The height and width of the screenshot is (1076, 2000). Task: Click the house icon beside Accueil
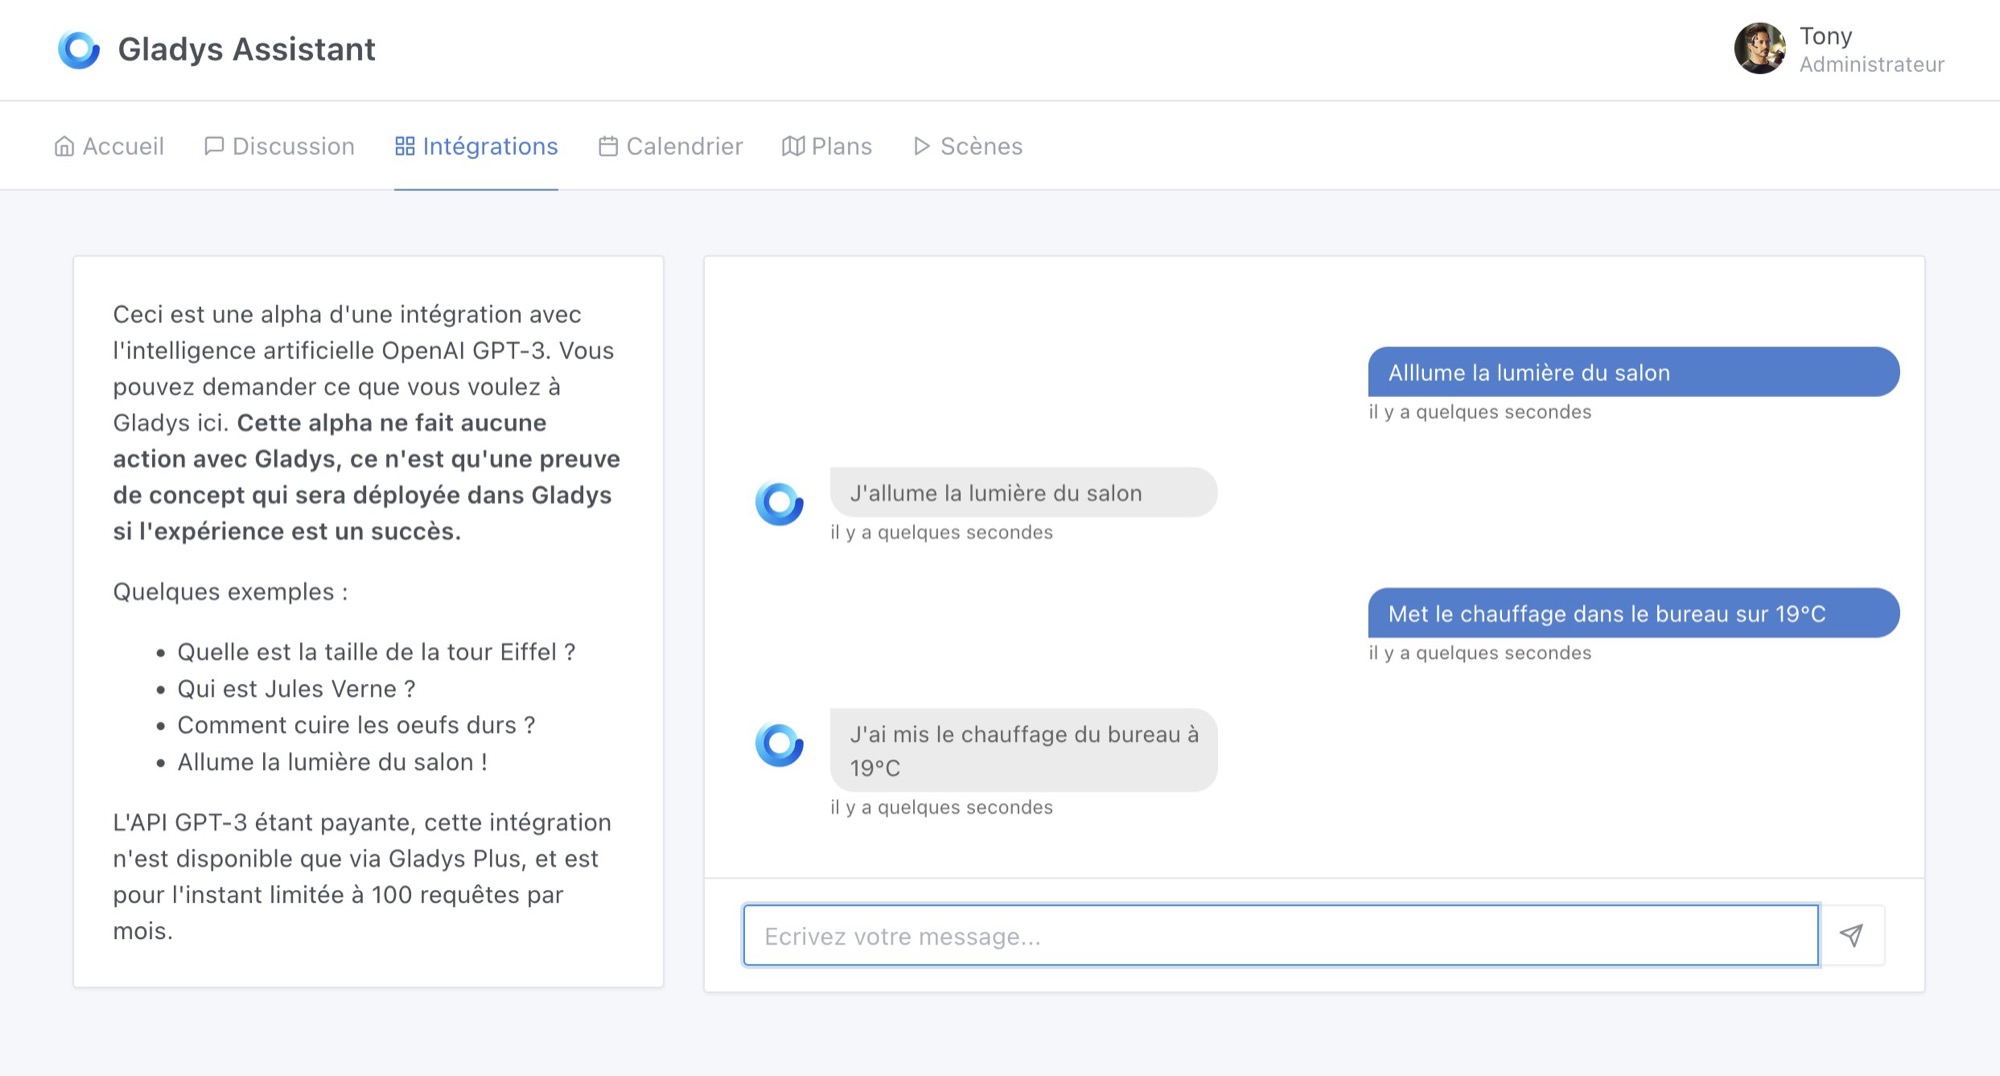tap(64, 147)
